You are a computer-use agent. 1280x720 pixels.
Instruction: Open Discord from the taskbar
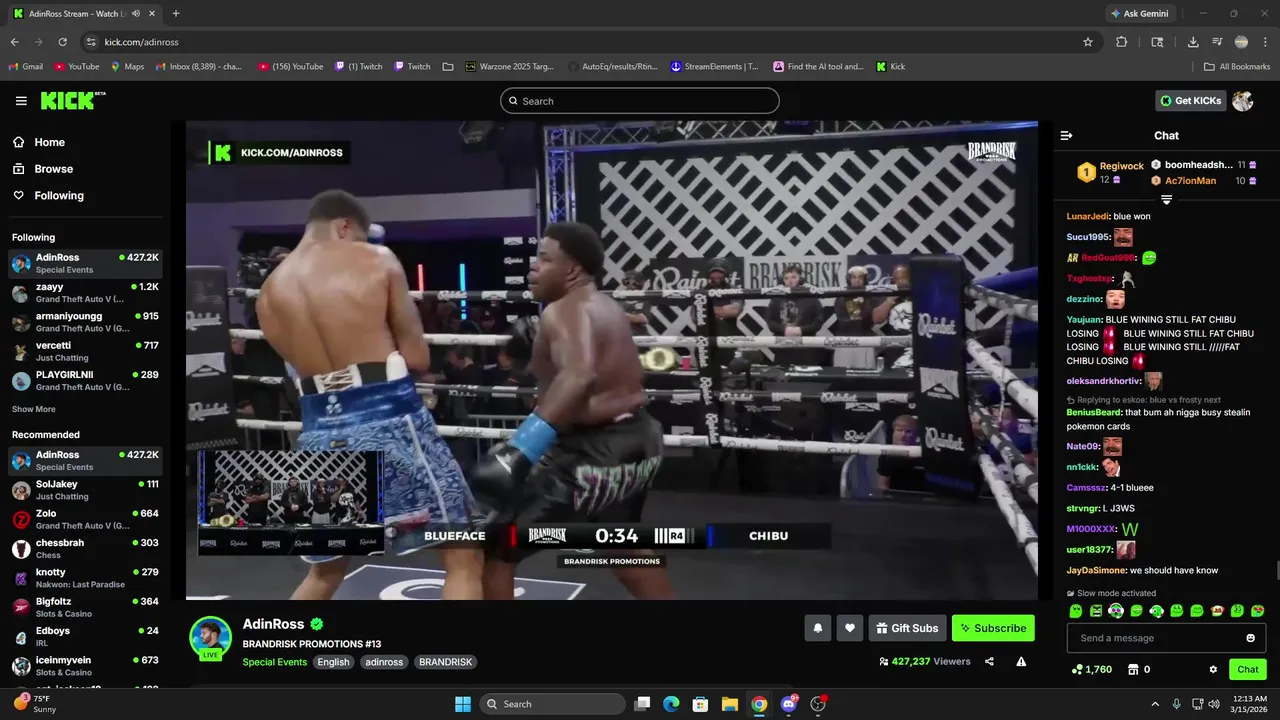(x=789, y=704)
